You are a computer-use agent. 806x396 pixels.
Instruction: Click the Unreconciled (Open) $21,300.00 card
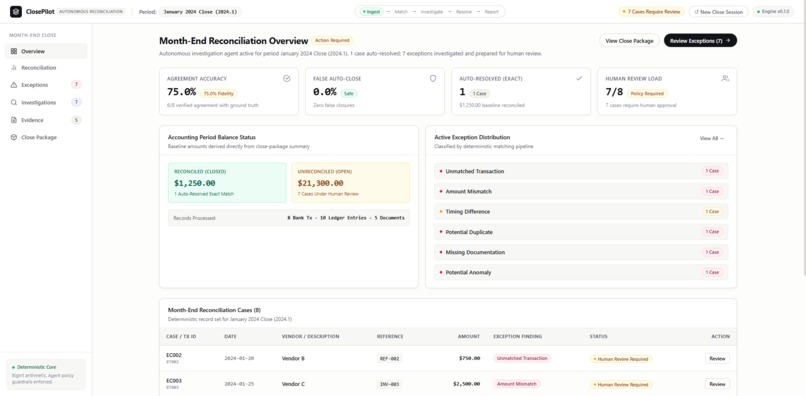click(x=351, y=183)
